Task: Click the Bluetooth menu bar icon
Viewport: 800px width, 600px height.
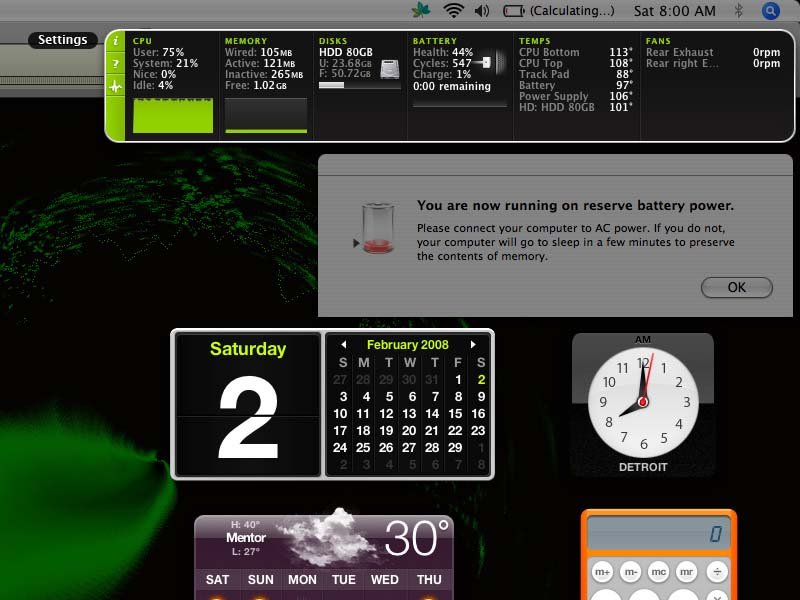Action: click(x=739, y=11)
